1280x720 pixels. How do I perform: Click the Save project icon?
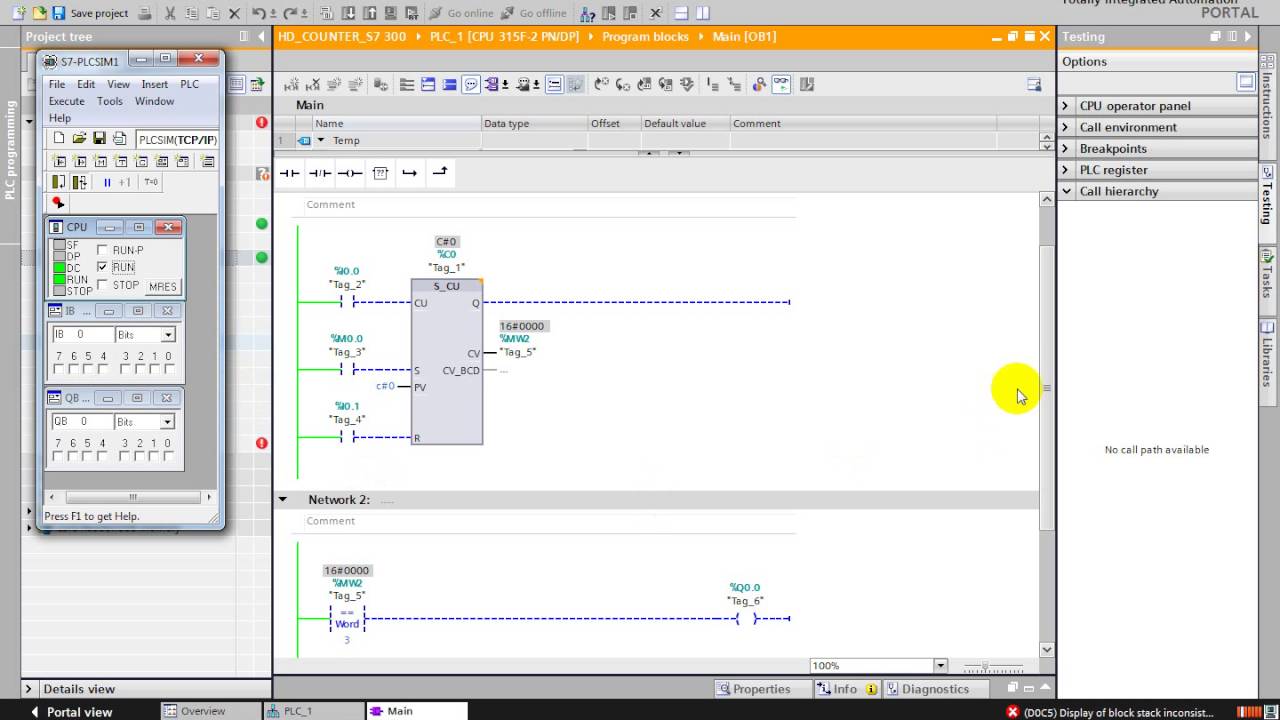(58, 13)
